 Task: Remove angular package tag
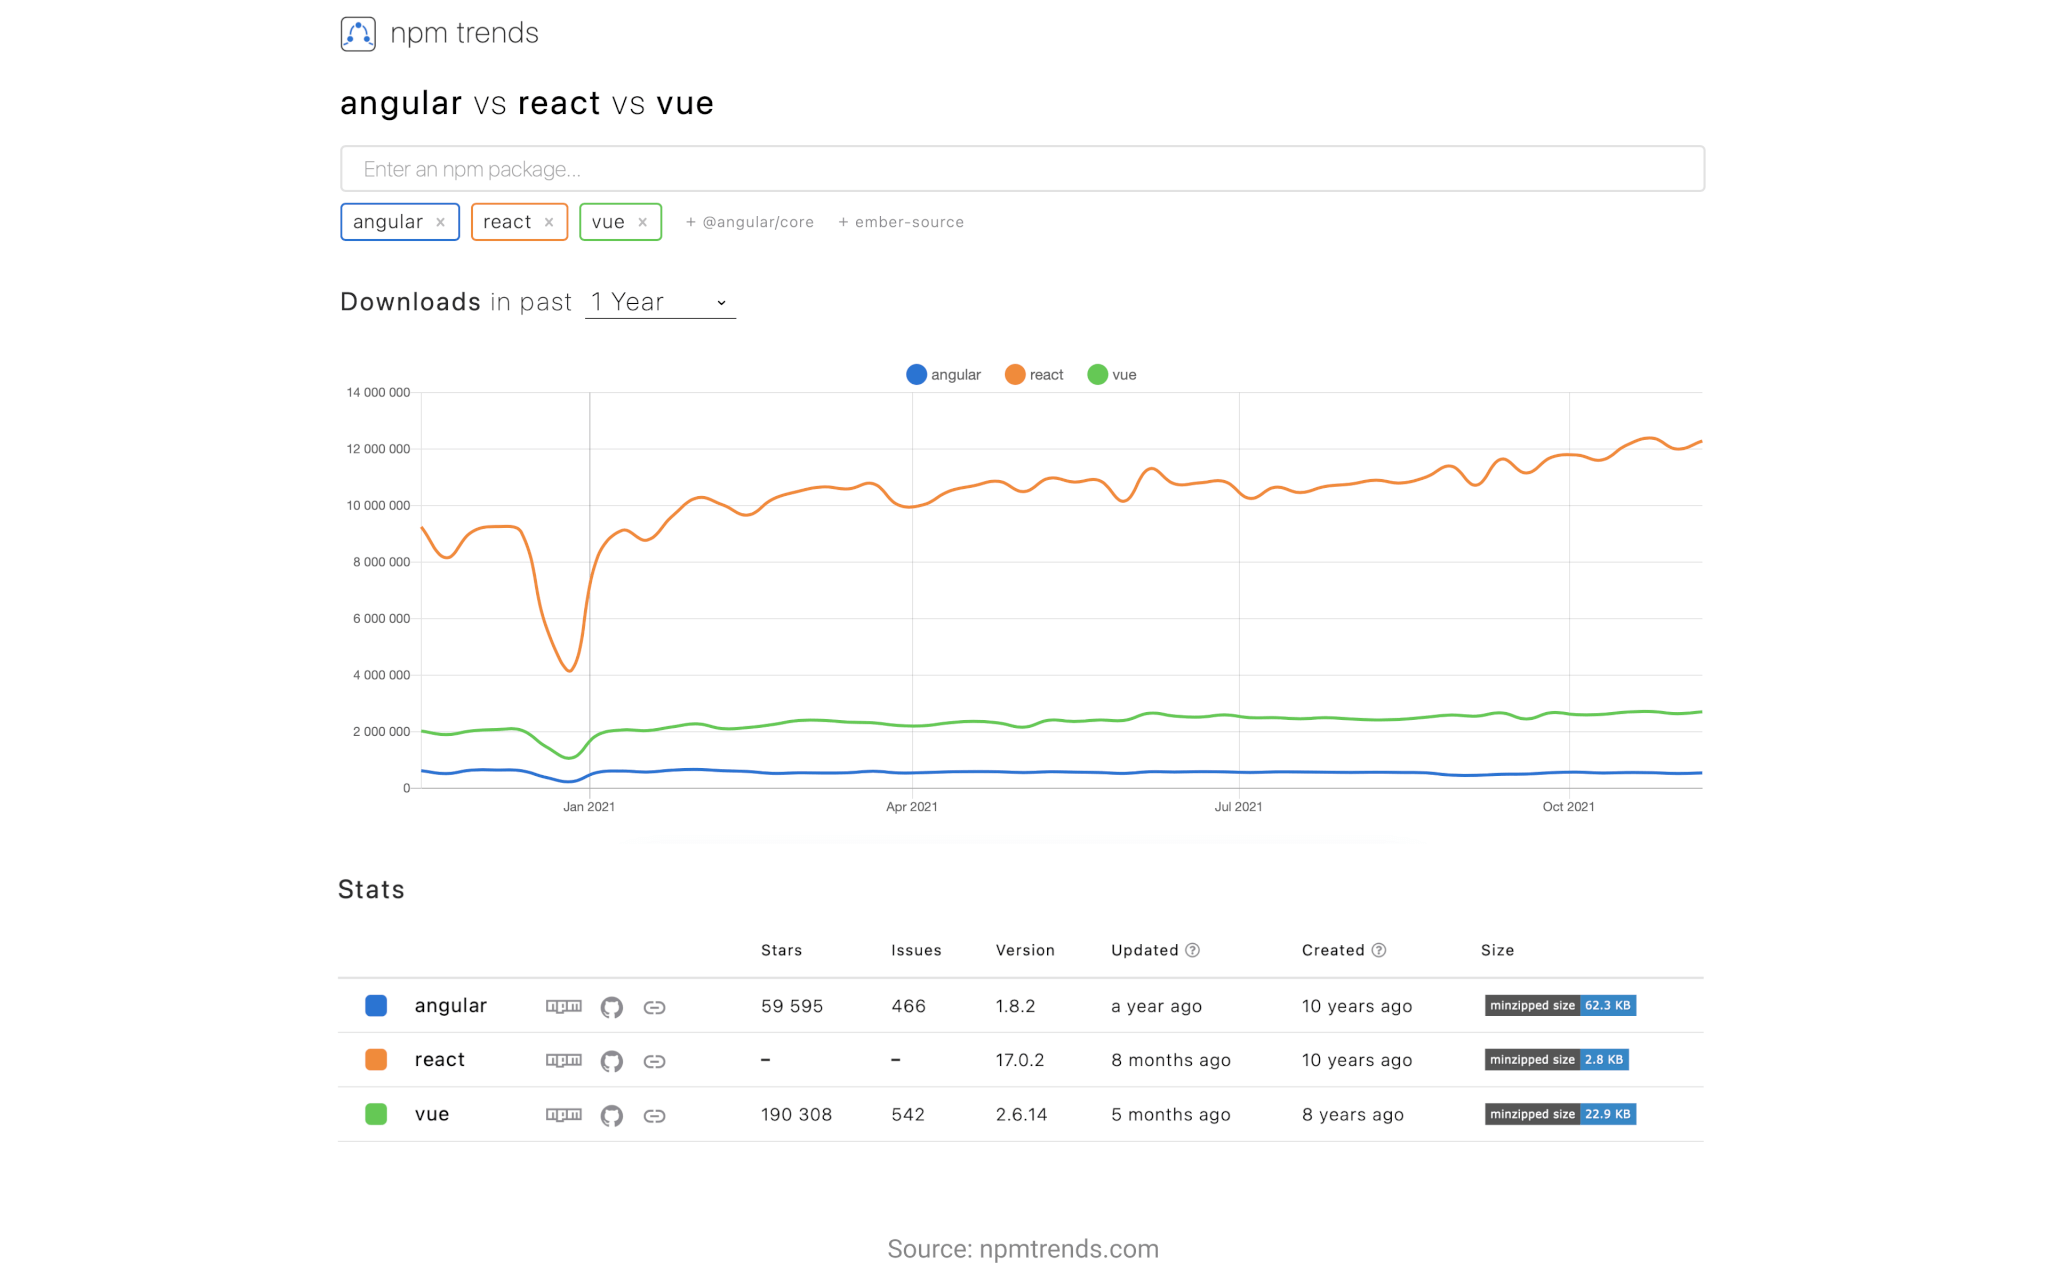tap(440, 222)
